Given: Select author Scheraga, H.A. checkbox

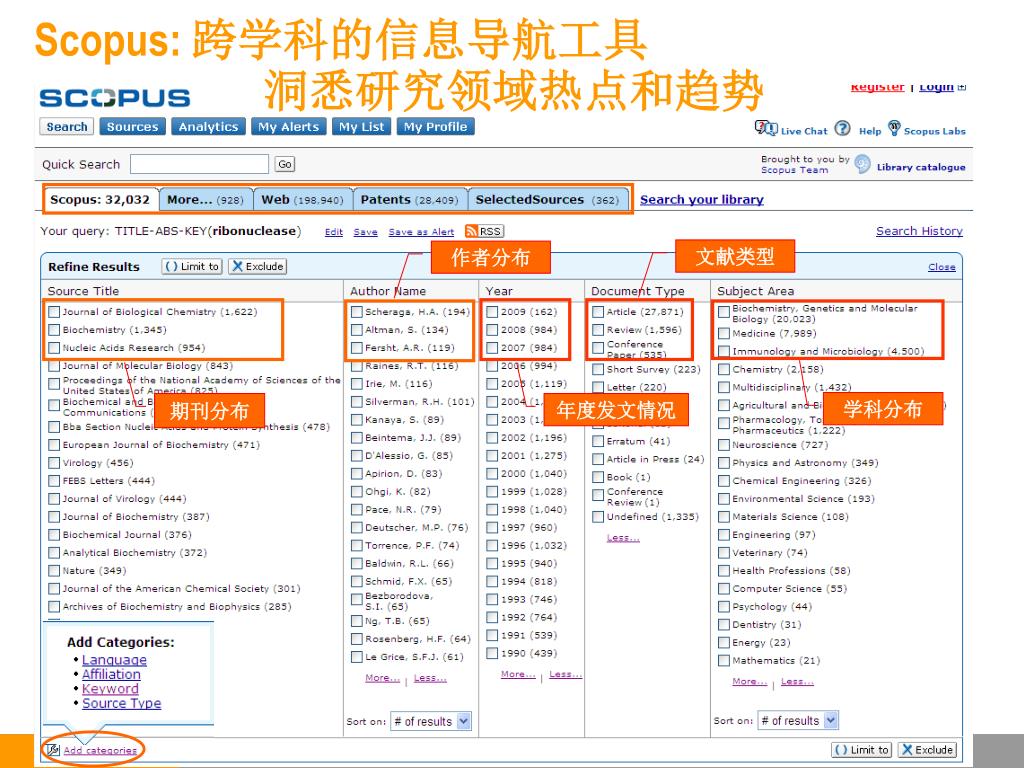Looking at the screenshot, I should tap(357, 312).
